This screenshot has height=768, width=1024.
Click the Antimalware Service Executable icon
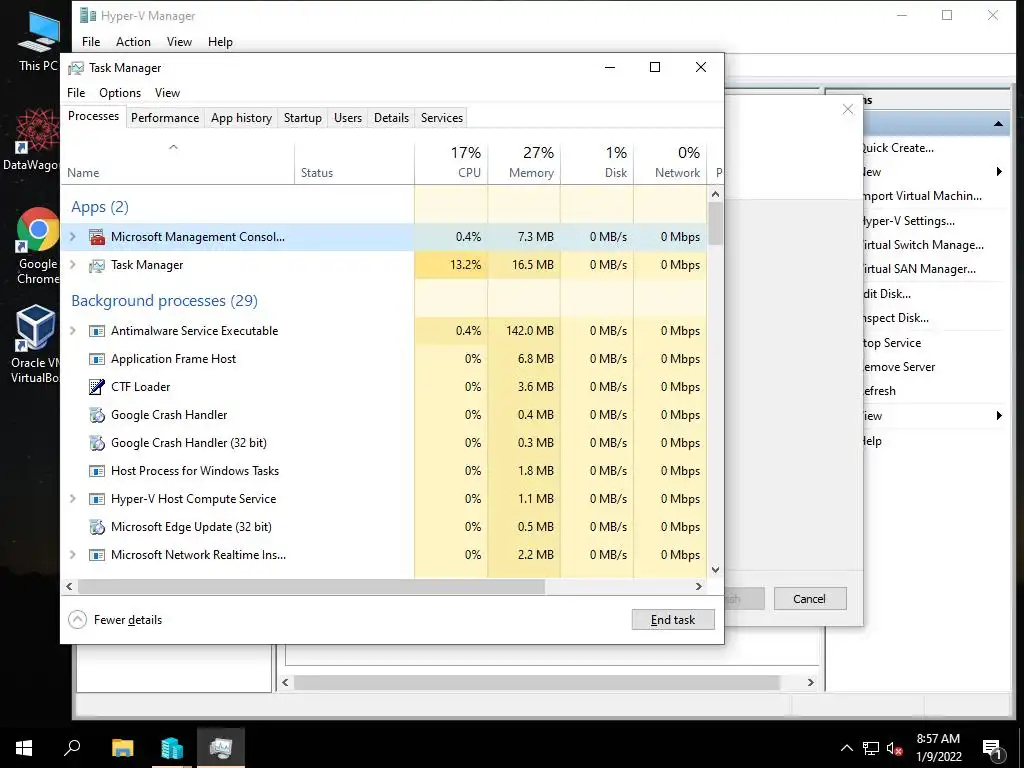(x=97, y=331)
